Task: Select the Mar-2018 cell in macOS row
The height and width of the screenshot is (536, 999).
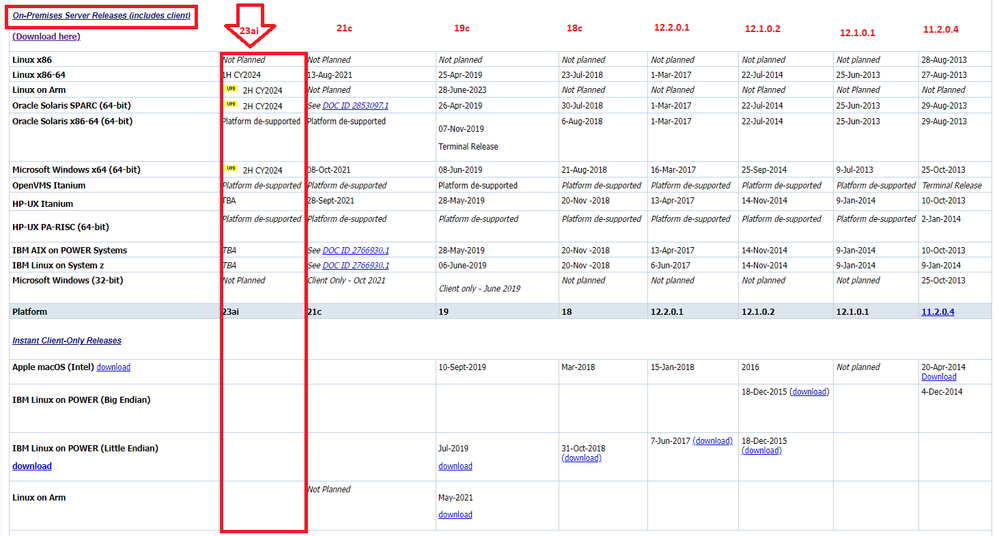Action: [x=579, y=367]
